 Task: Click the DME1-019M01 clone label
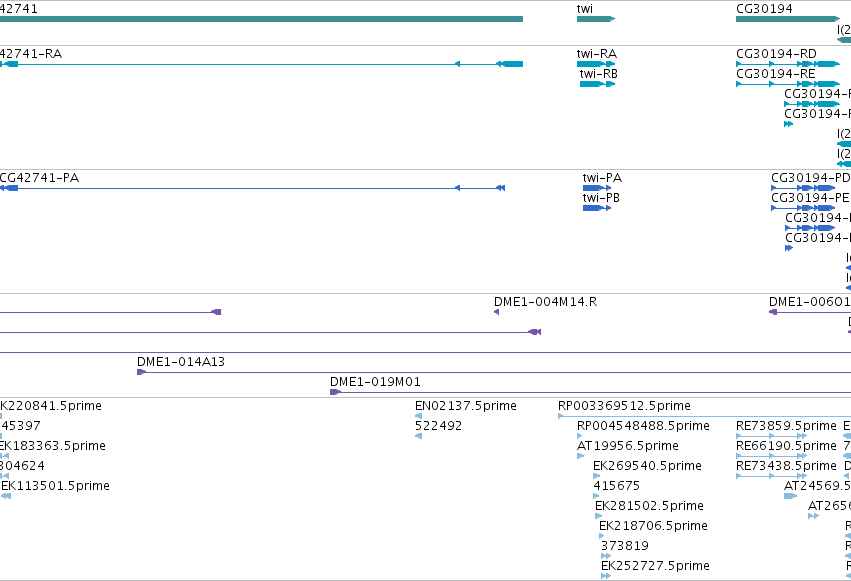pos(375,382)
